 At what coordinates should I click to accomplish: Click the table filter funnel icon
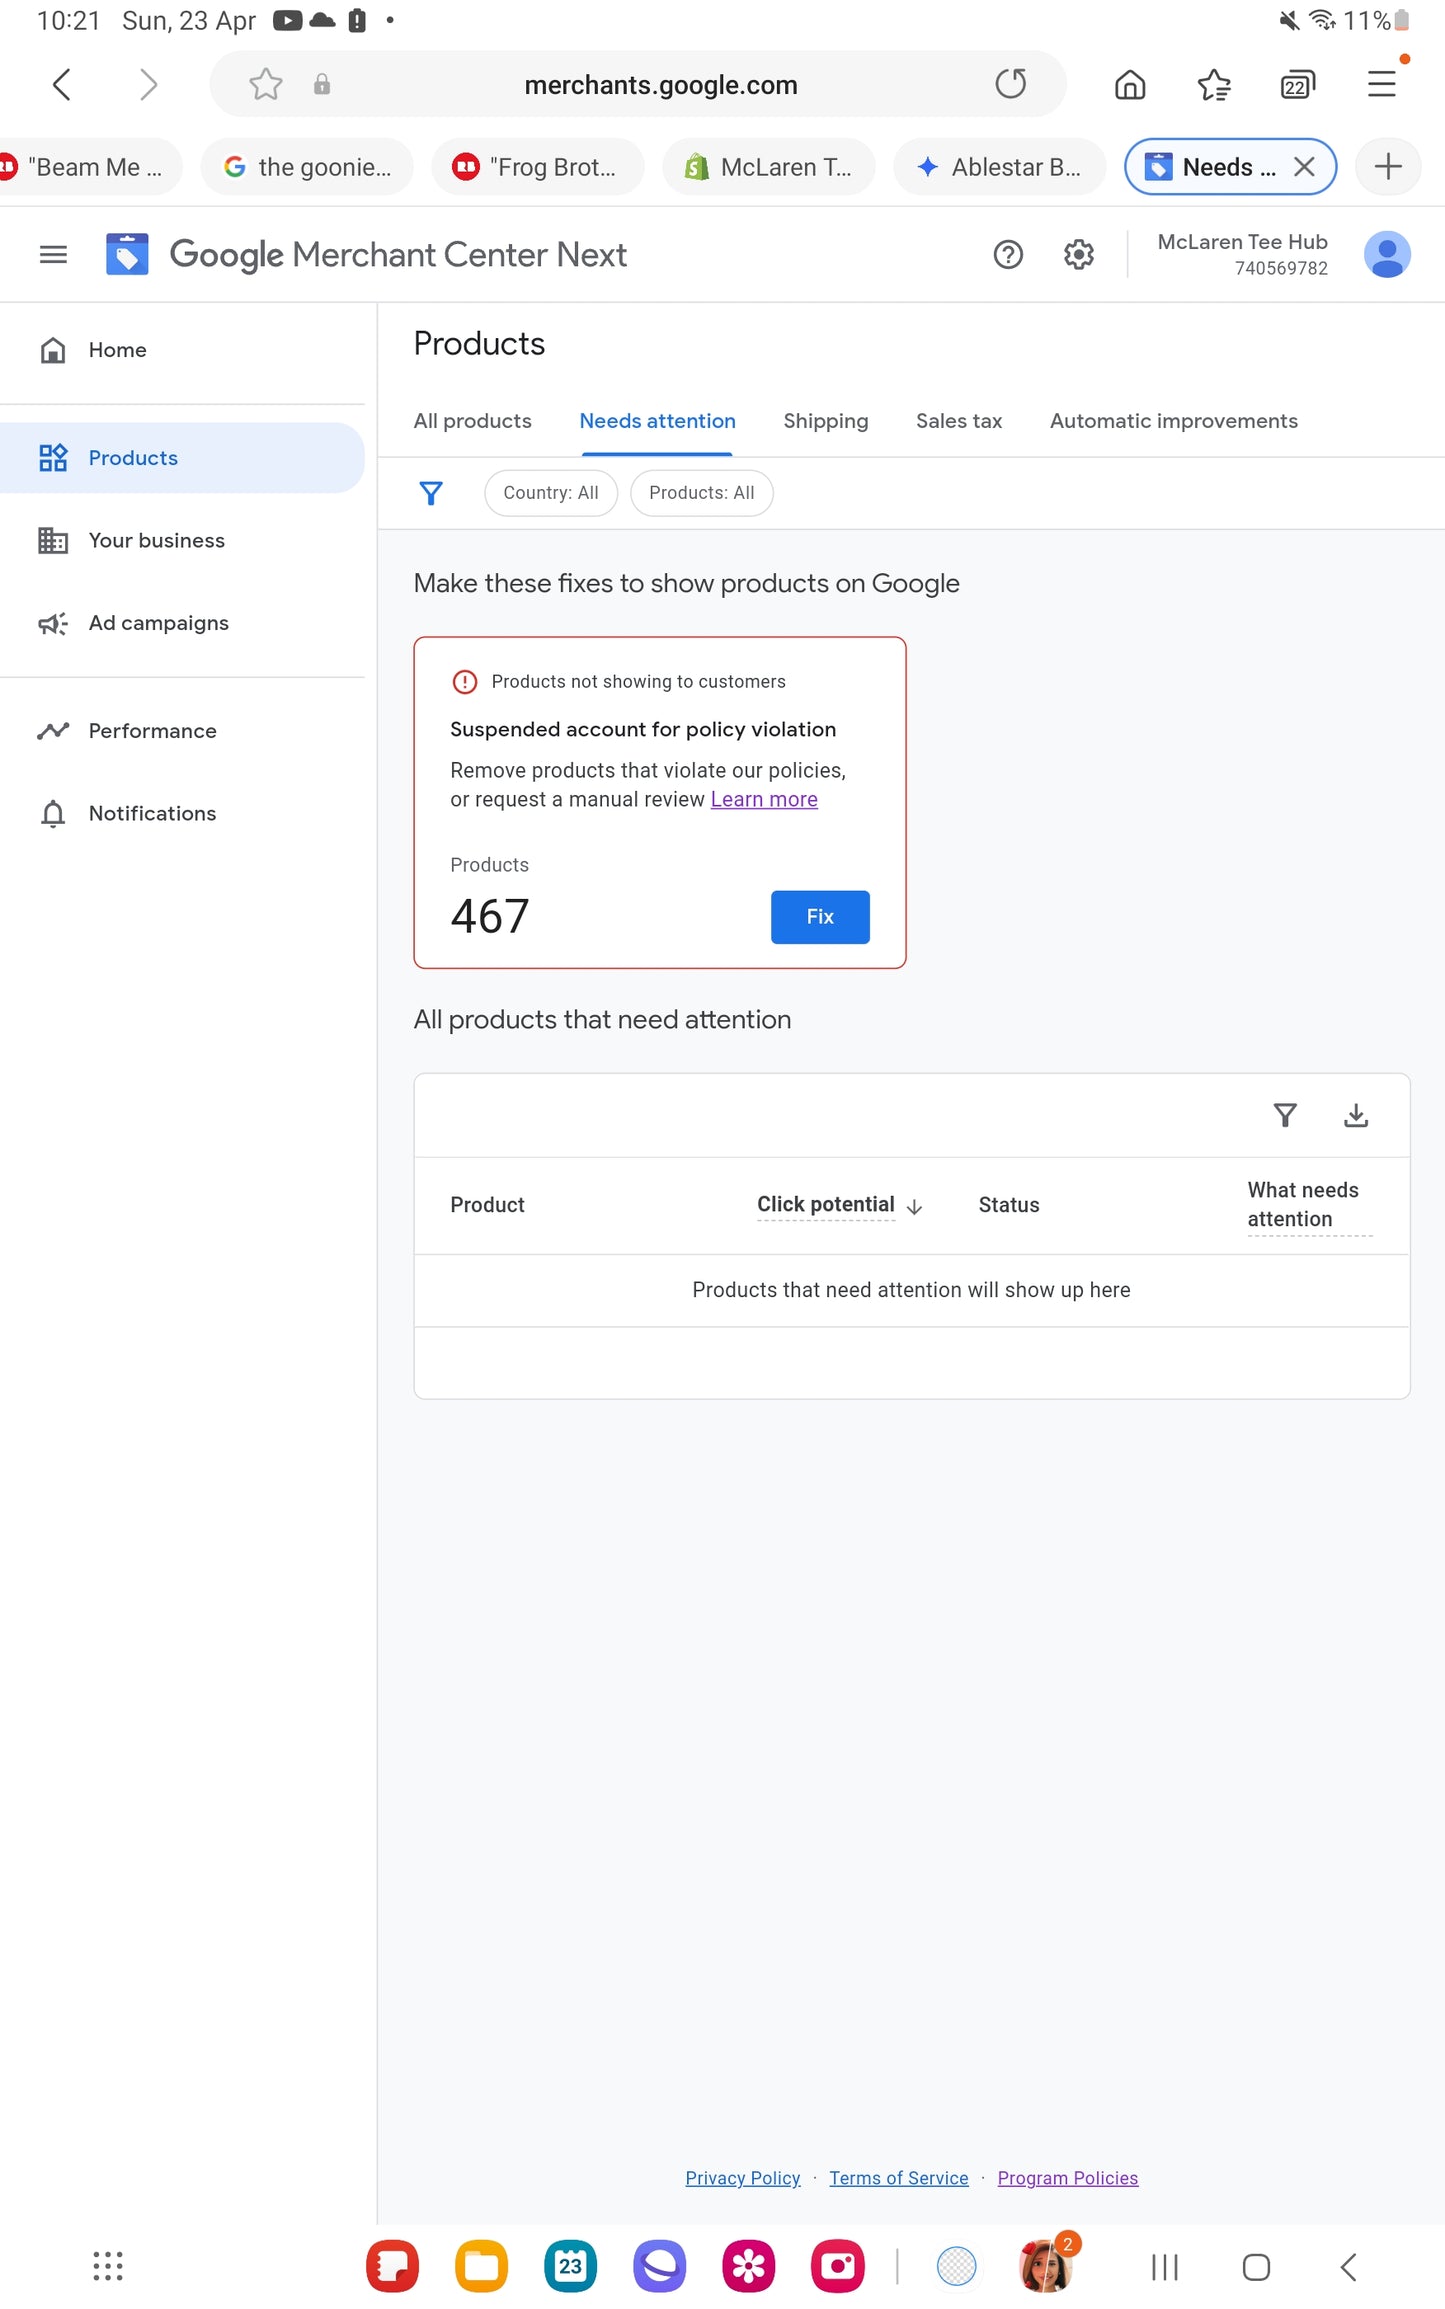click(1285, 1115)
